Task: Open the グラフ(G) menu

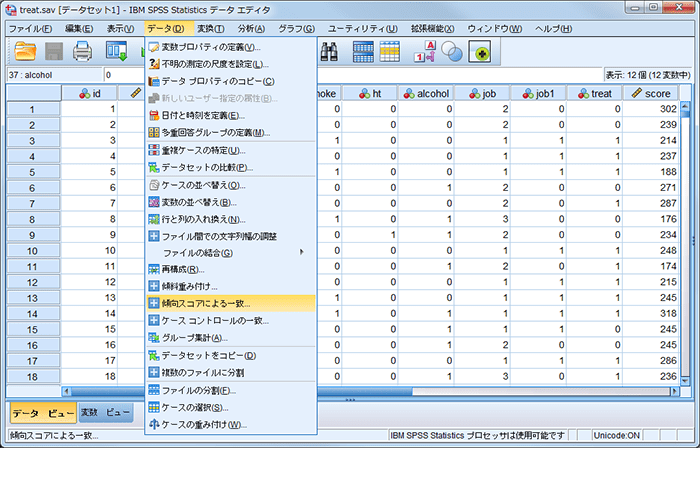Action: coord(296,29)
